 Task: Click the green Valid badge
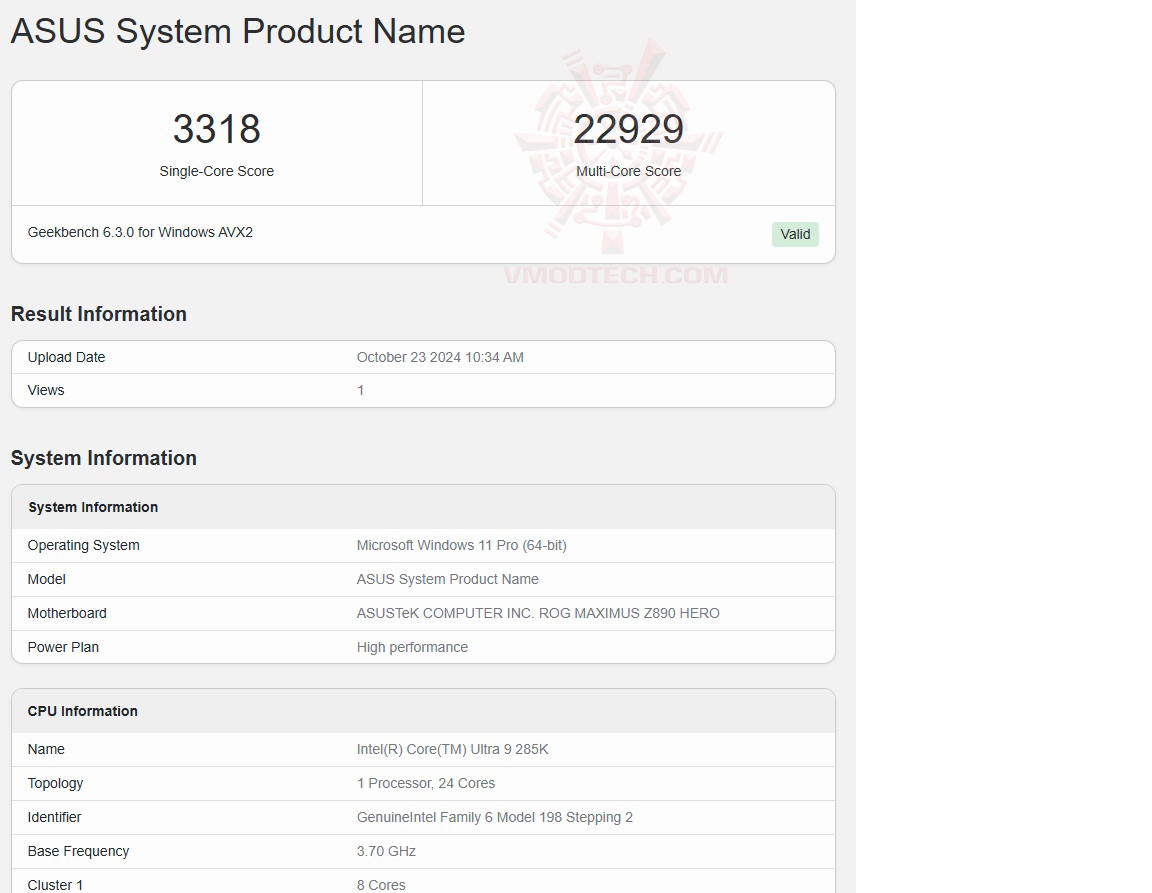(795, 234)
